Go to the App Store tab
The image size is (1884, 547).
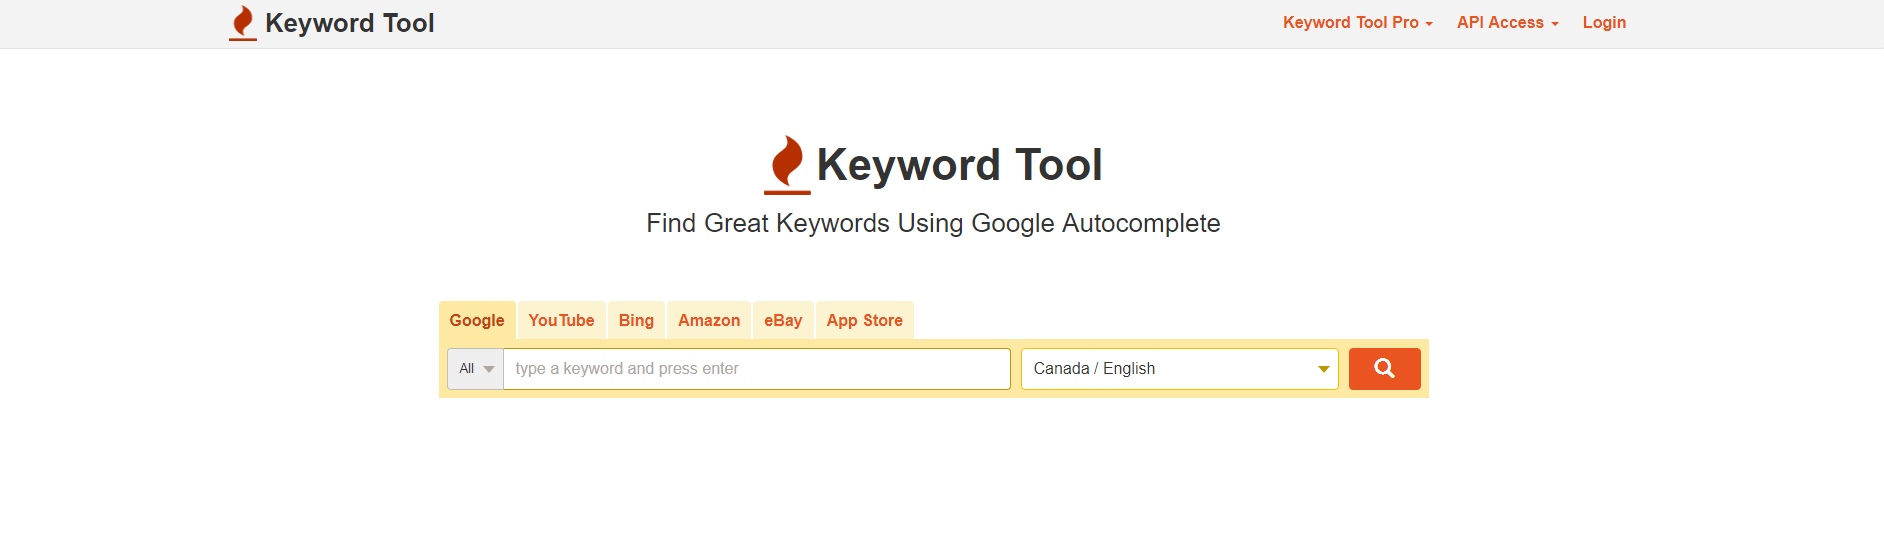pos(864,320)
